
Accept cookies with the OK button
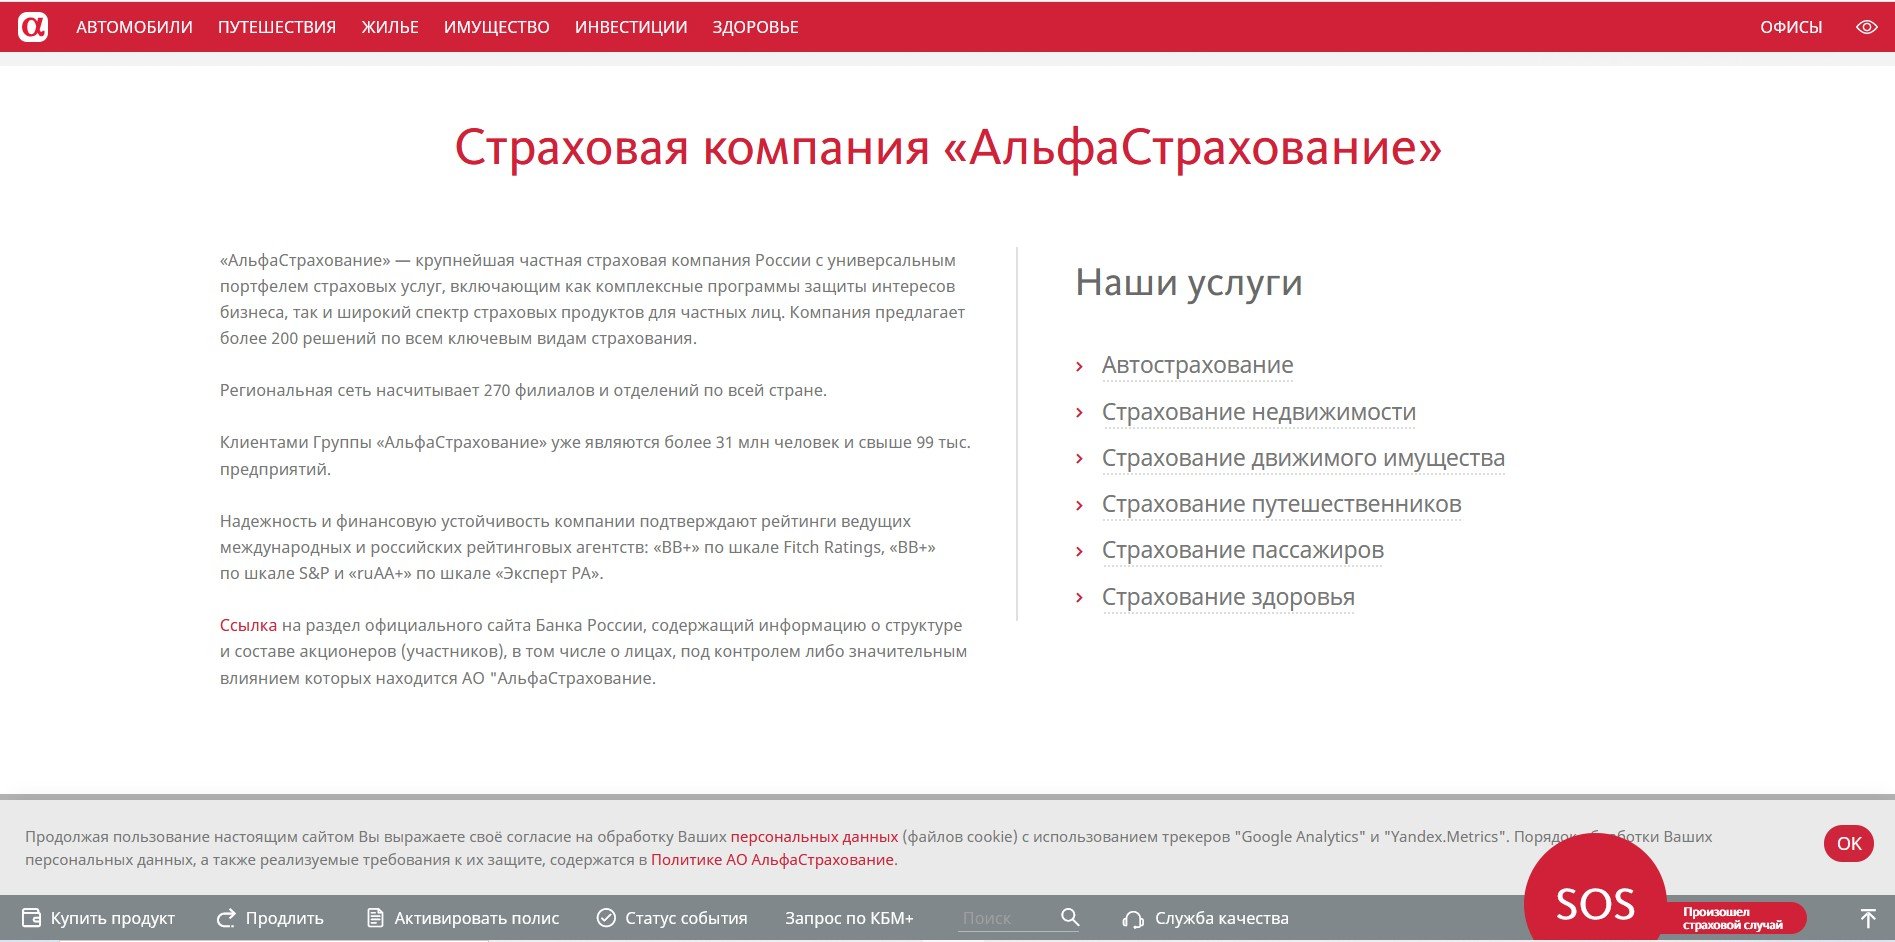tap(1848, 843)
